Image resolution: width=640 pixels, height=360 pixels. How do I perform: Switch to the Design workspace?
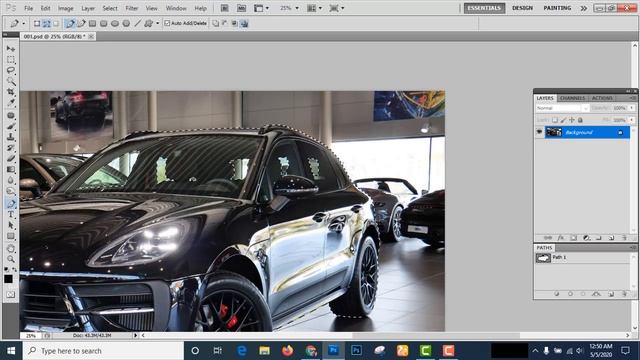click(522, 8)
